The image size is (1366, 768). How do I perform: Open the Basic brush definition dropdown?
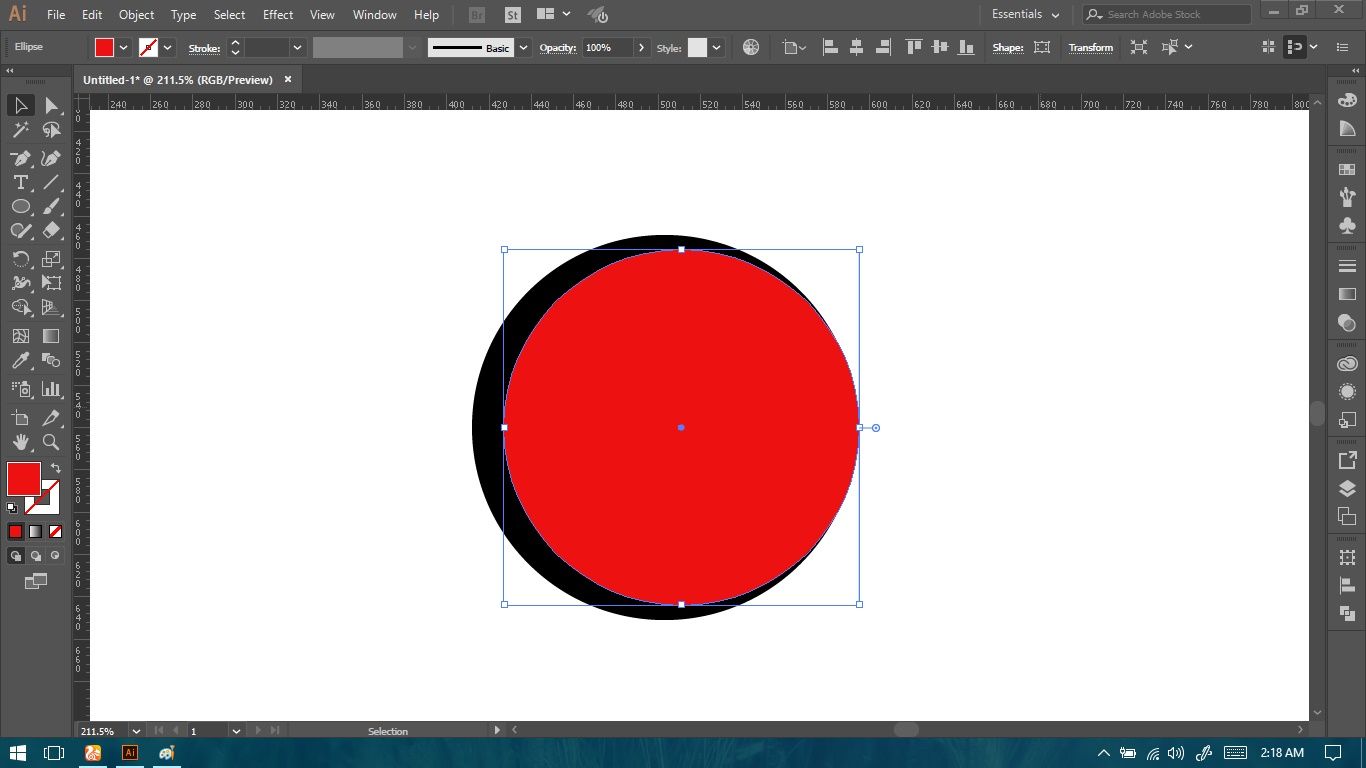pyautogui.click(x=522, y=47)
